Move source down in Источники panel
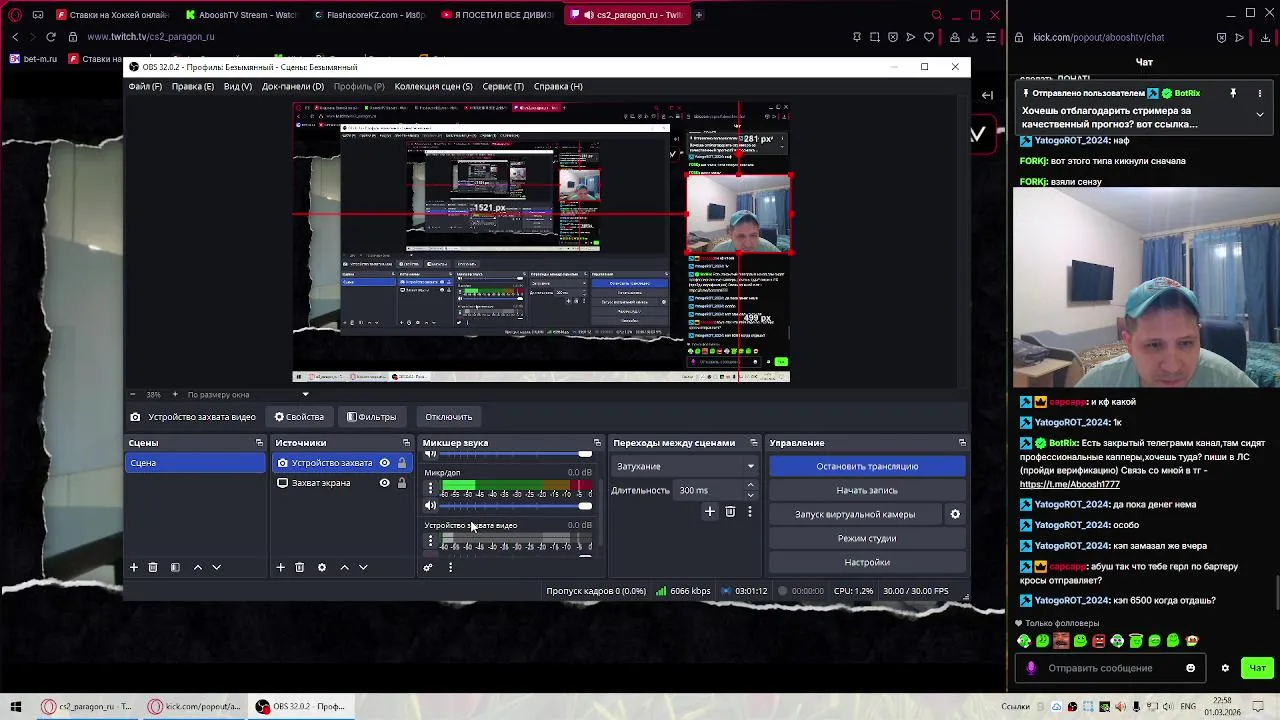Screen dimensions: 1280x720 click(363, 567)
